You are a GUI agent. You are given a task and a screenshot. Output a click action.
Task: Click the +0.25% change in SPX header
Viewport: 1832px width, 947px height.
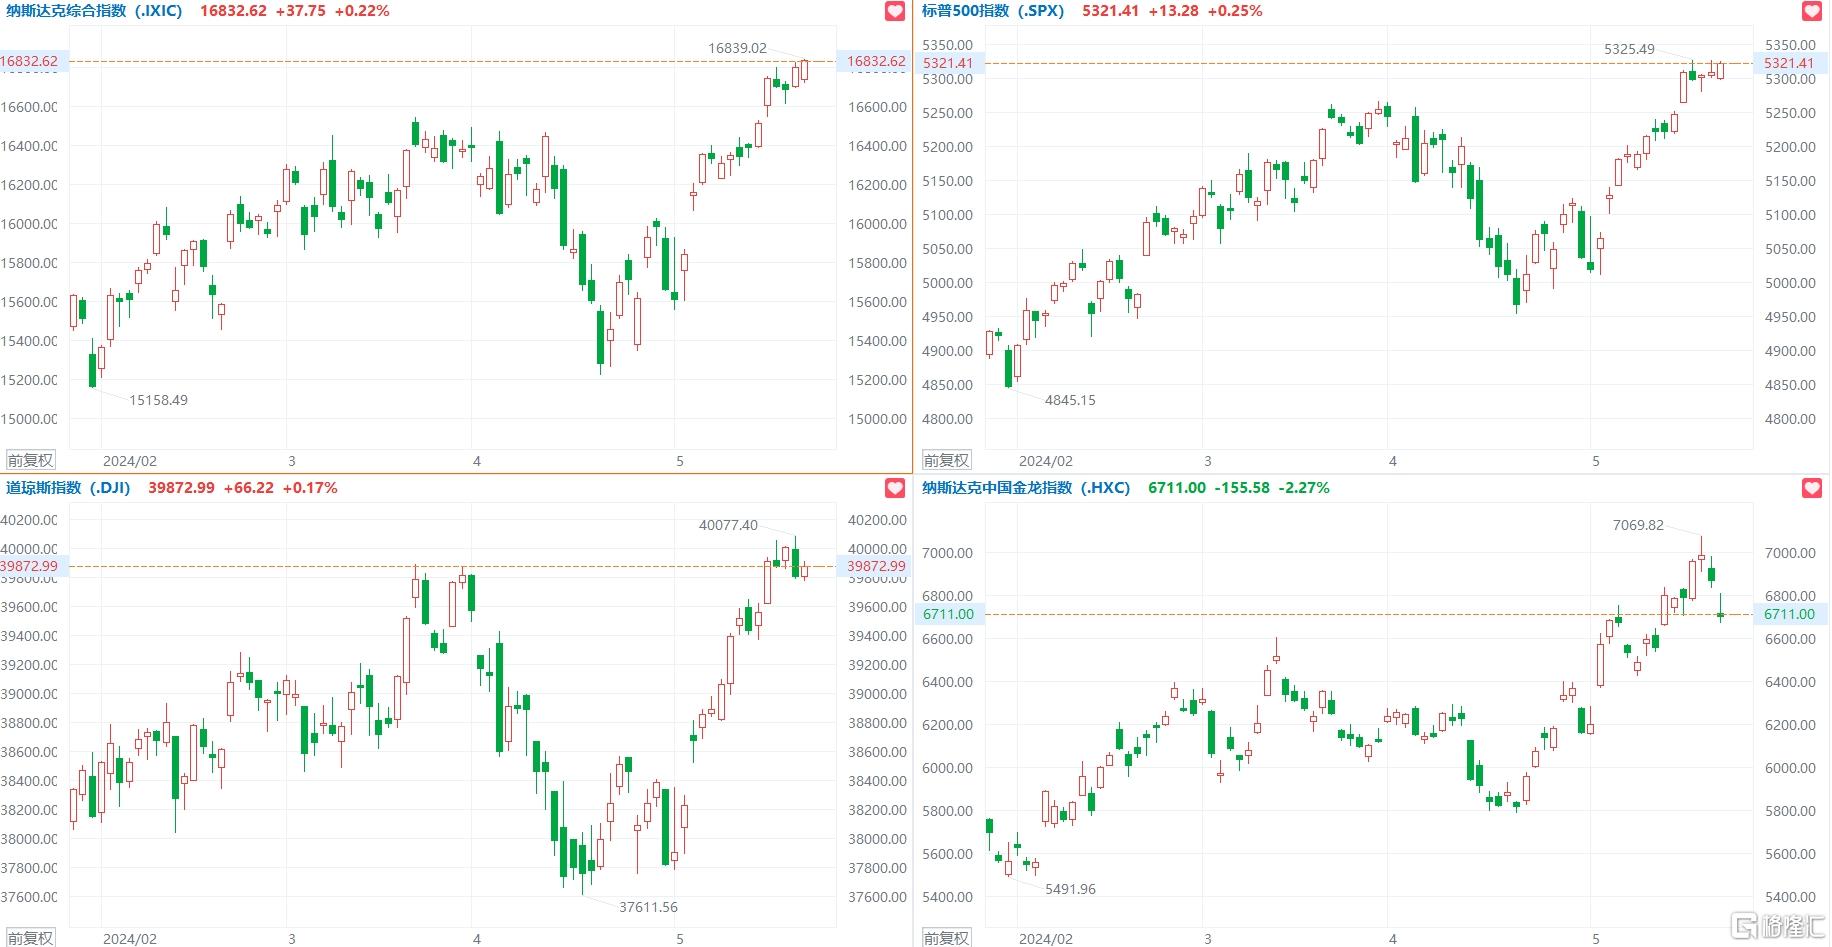1235,11
